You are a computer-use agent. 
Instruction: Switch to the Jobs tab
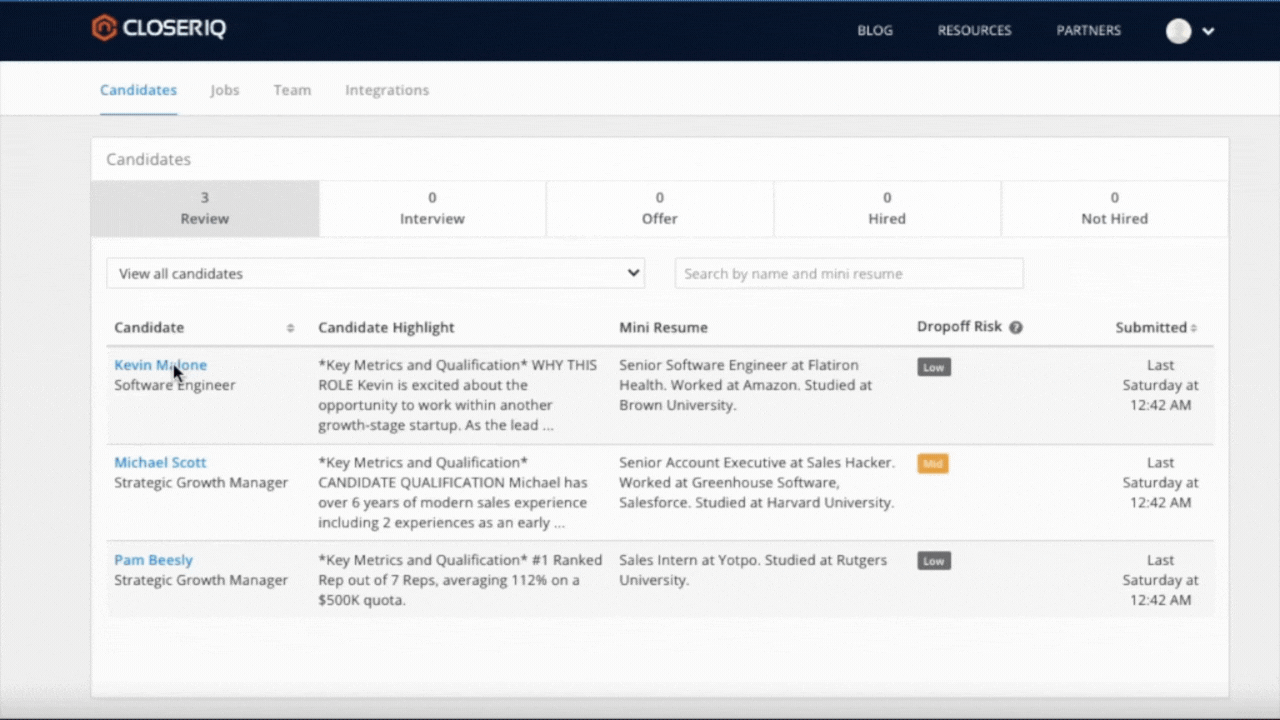coord(224,90)
